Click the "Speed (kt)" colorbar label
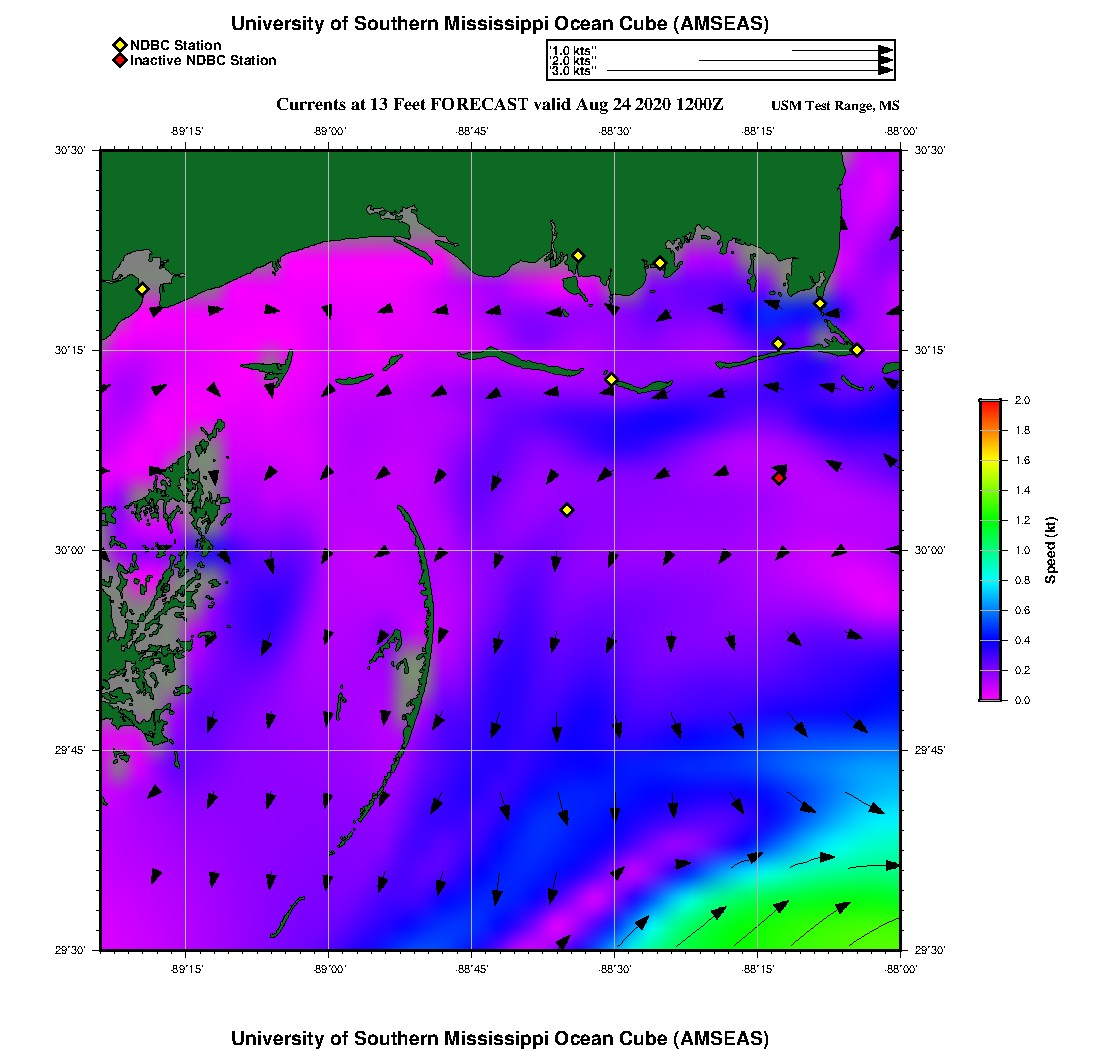Viewport: 1100px width, 1050px height. coord(1050,551)
